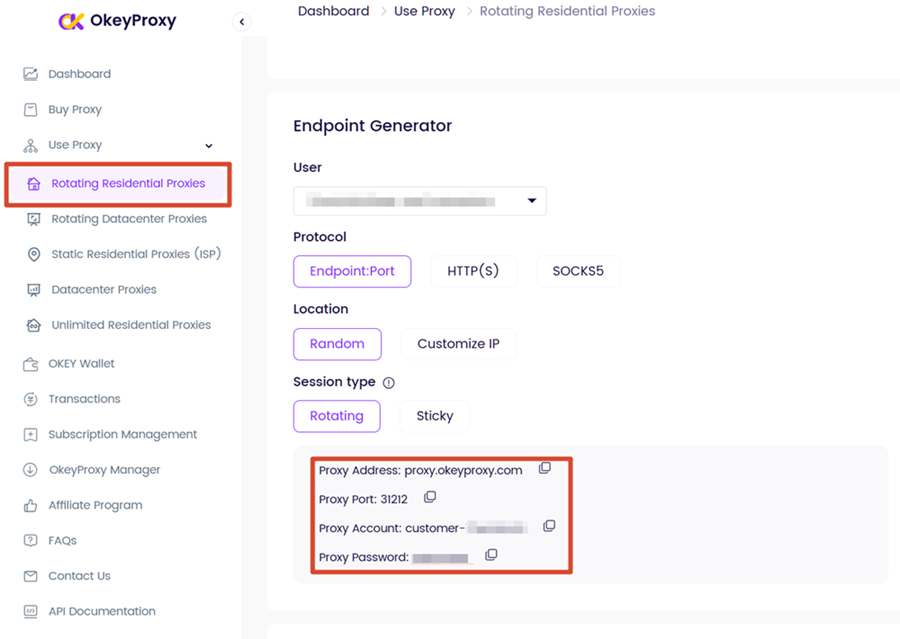Choose Customize IP location option
900x639 pixels.
pos(459,344)
